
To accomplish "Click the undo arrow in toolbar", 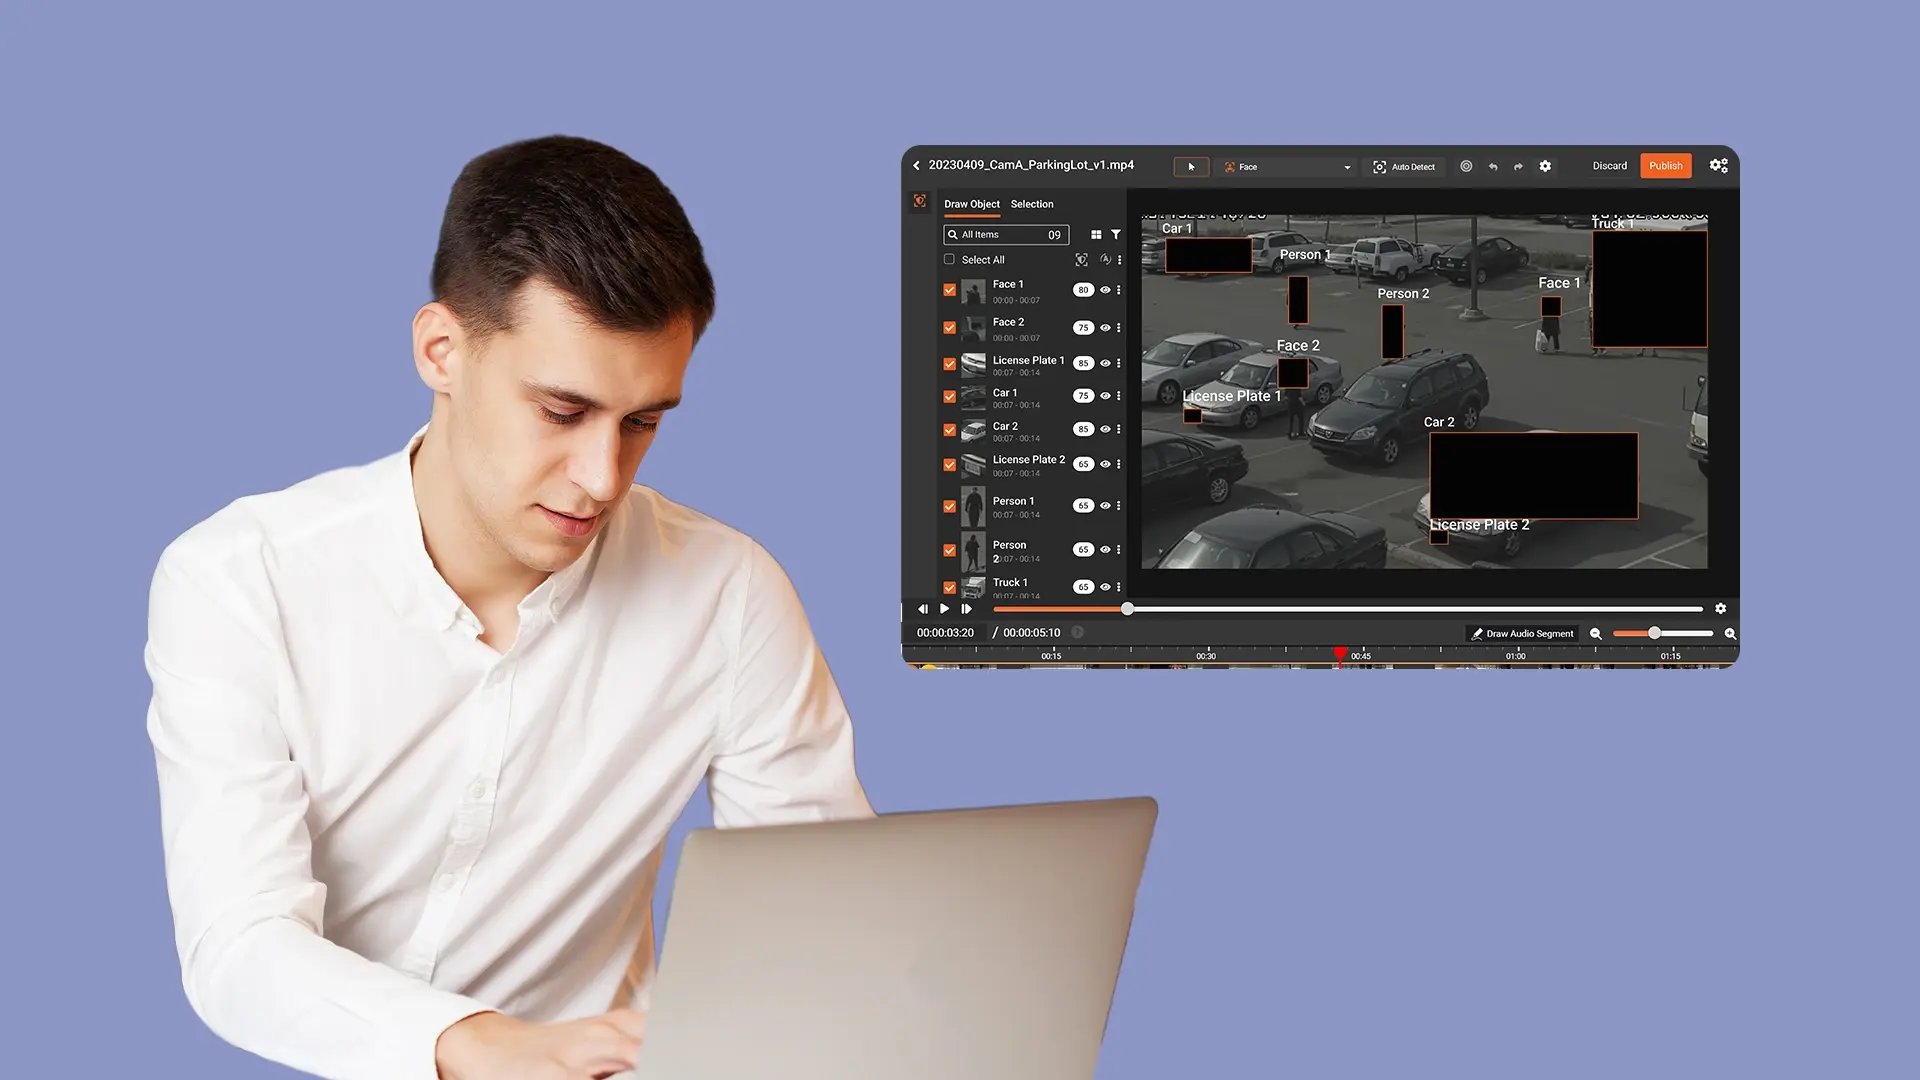I will click(x=1493, y=167).
